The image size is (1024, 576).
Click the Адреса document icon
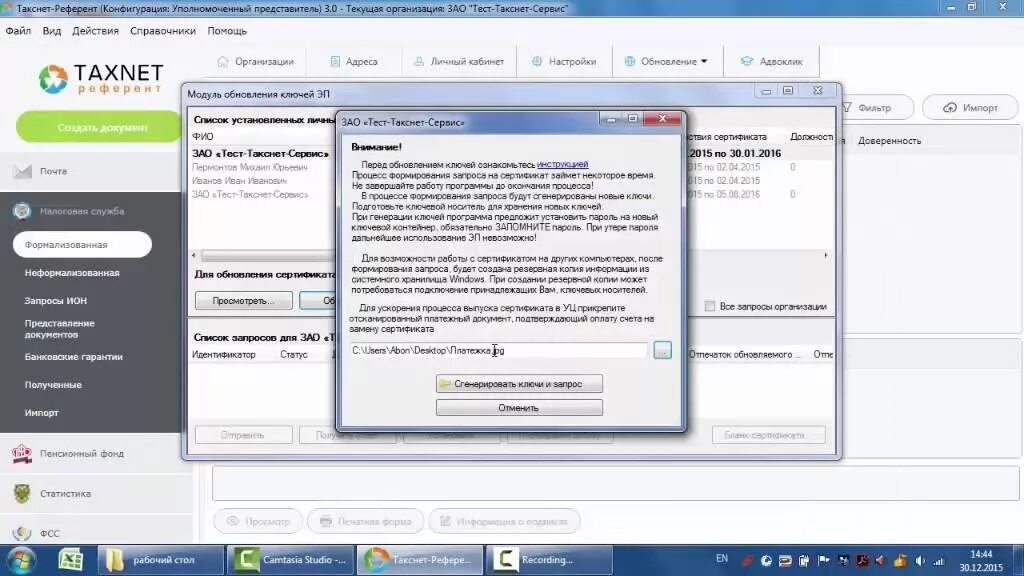point(335,61)
